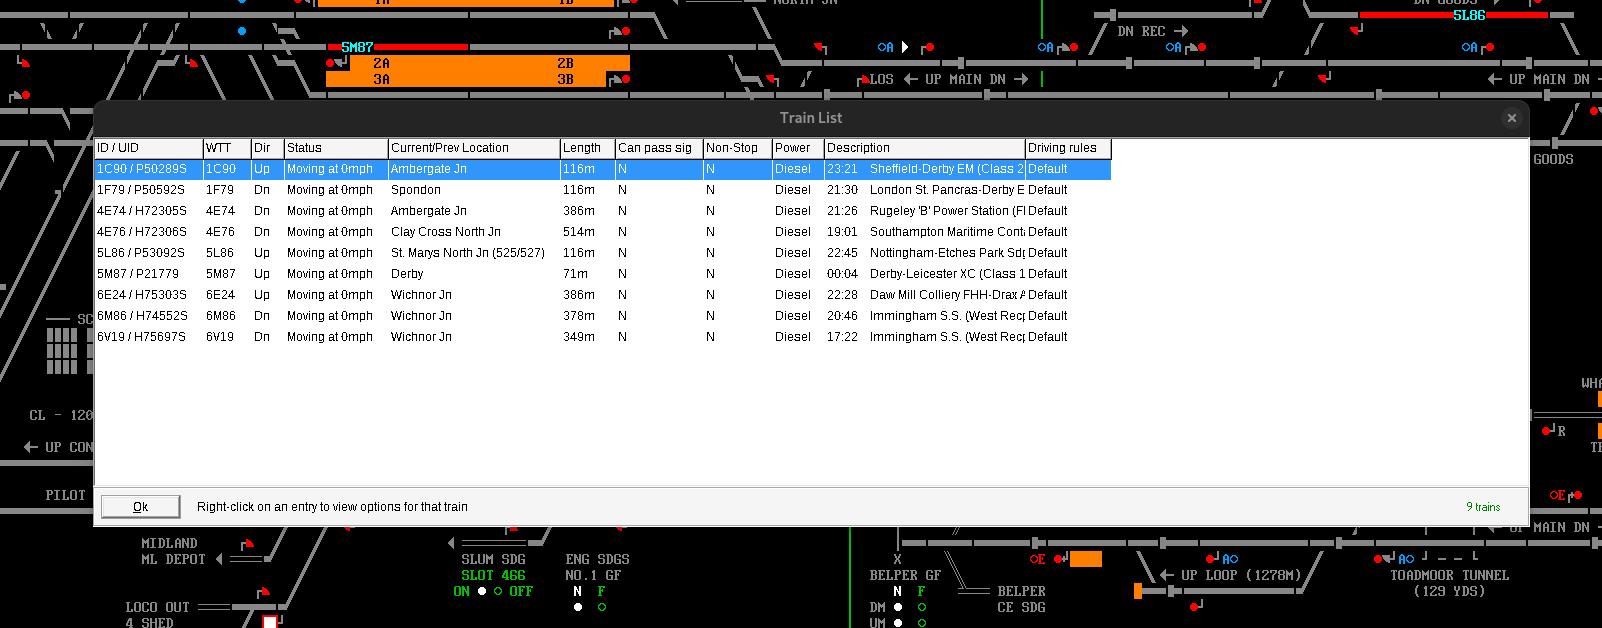The image size is (1602, 628).
Task: Click the arrow above the SLUM SDG label
Action: [451, 543]
